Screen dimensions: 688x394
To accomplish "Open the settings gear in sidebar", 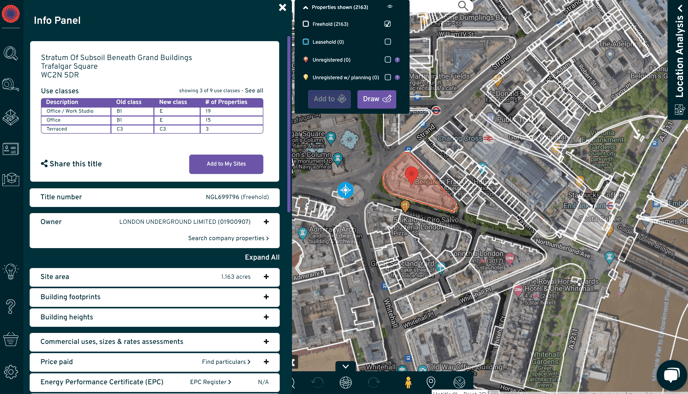I will [x=11, y=372].
